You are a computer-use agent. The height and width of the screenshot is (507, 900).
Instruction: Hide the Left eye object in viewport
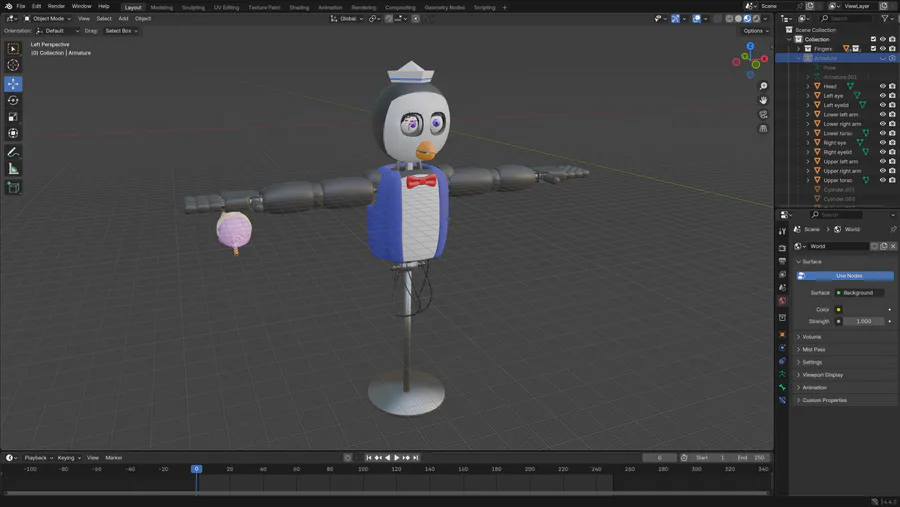pyautogui.click(x=883, y=96)
